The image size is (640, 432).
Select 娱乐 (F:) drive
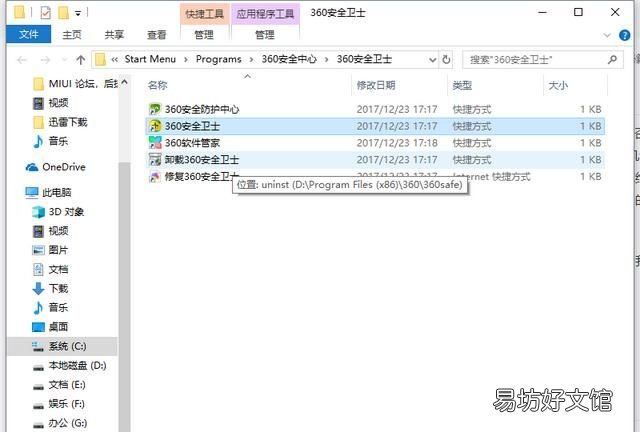click(58, 404)
